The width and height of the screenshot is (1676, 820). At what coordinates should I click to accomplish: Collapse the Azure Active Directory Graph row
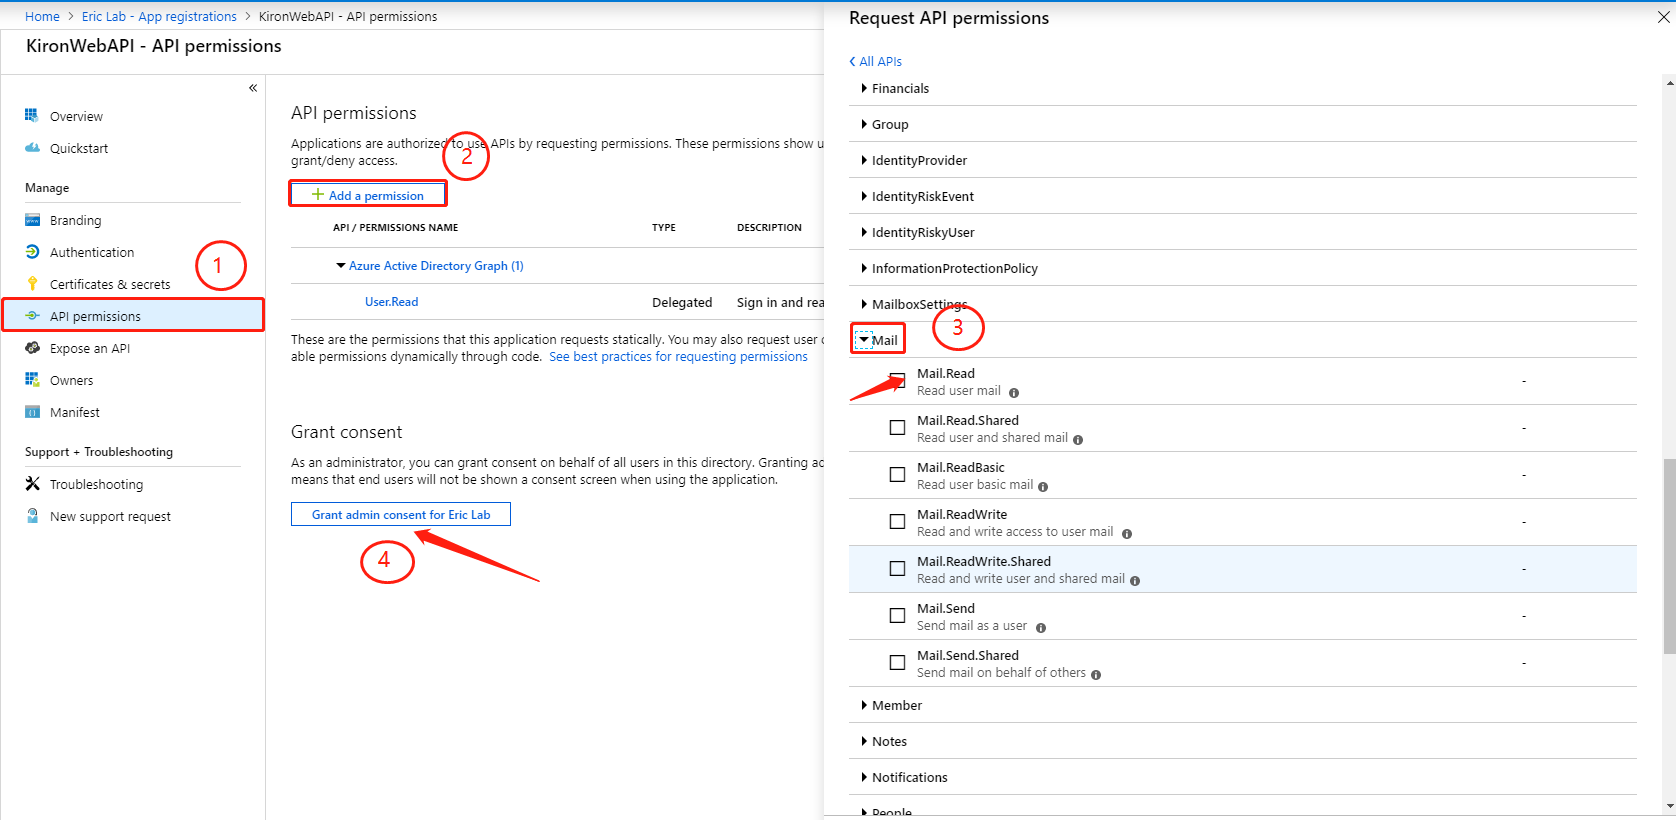(x=341, y=266)
